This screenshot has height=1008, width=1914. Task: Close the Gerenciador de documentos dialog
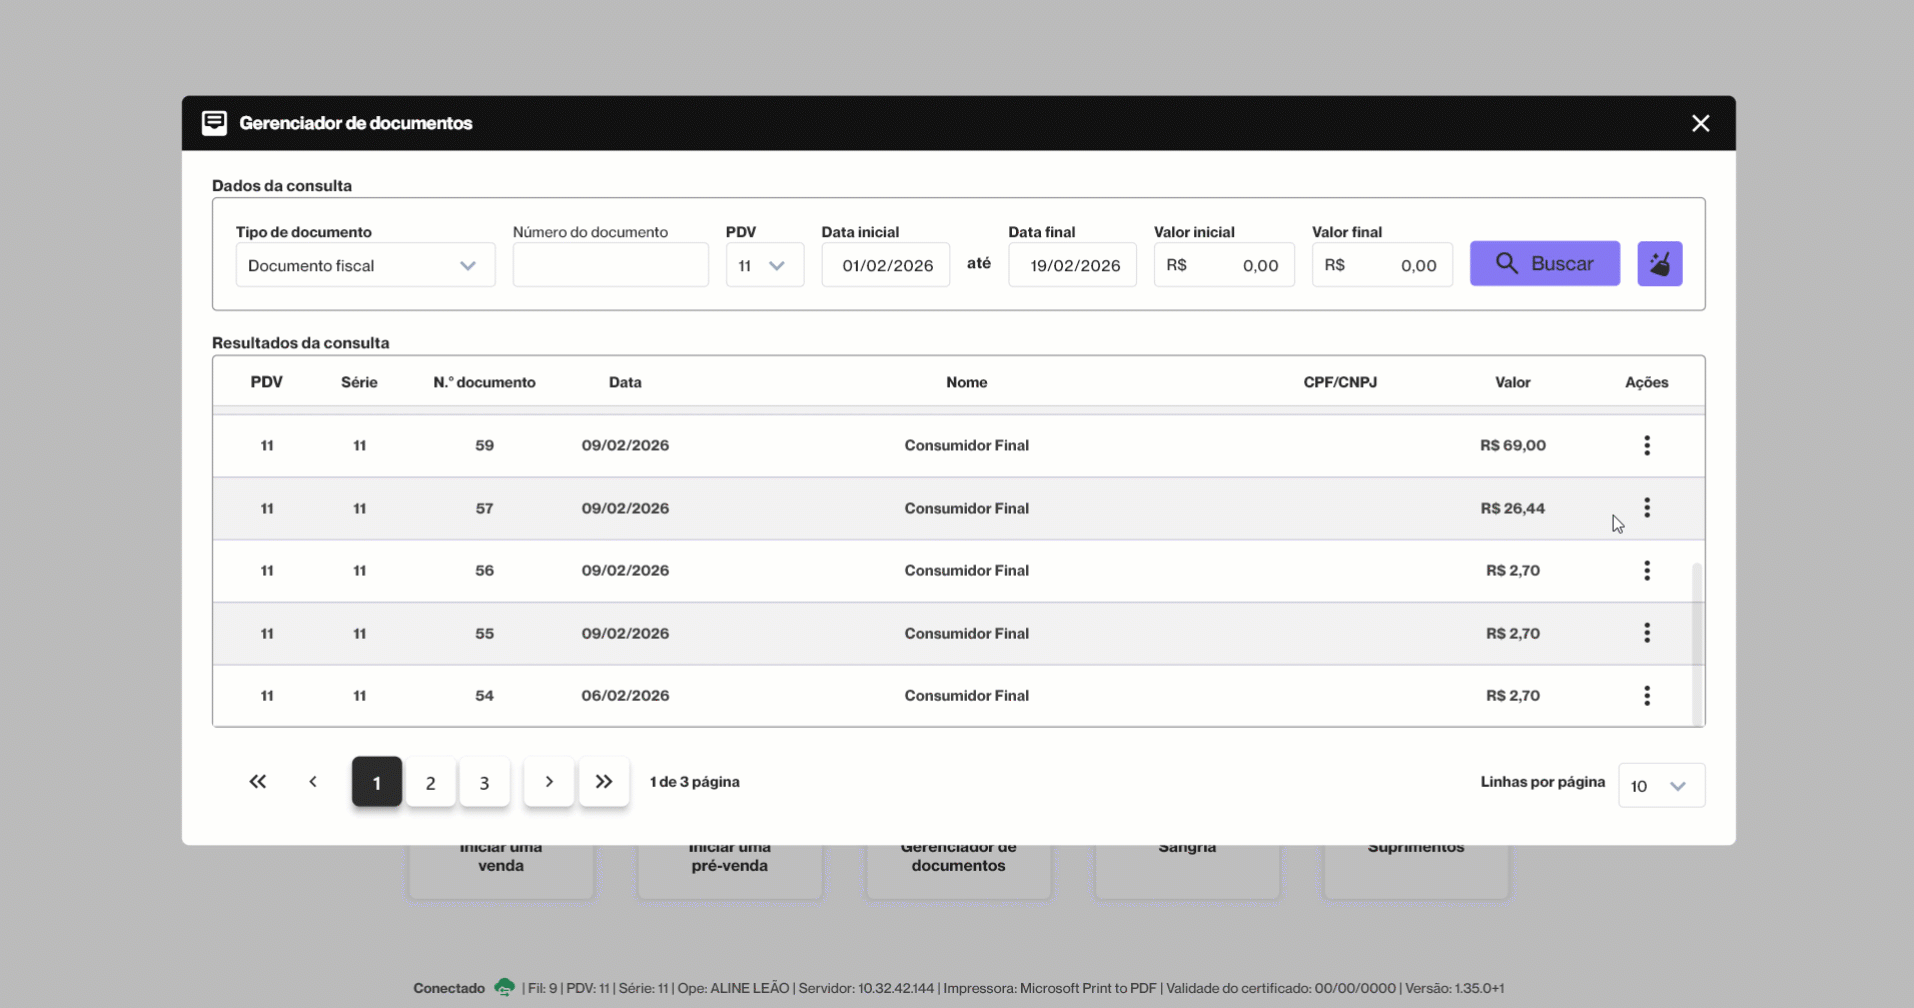pos(1700,123)
